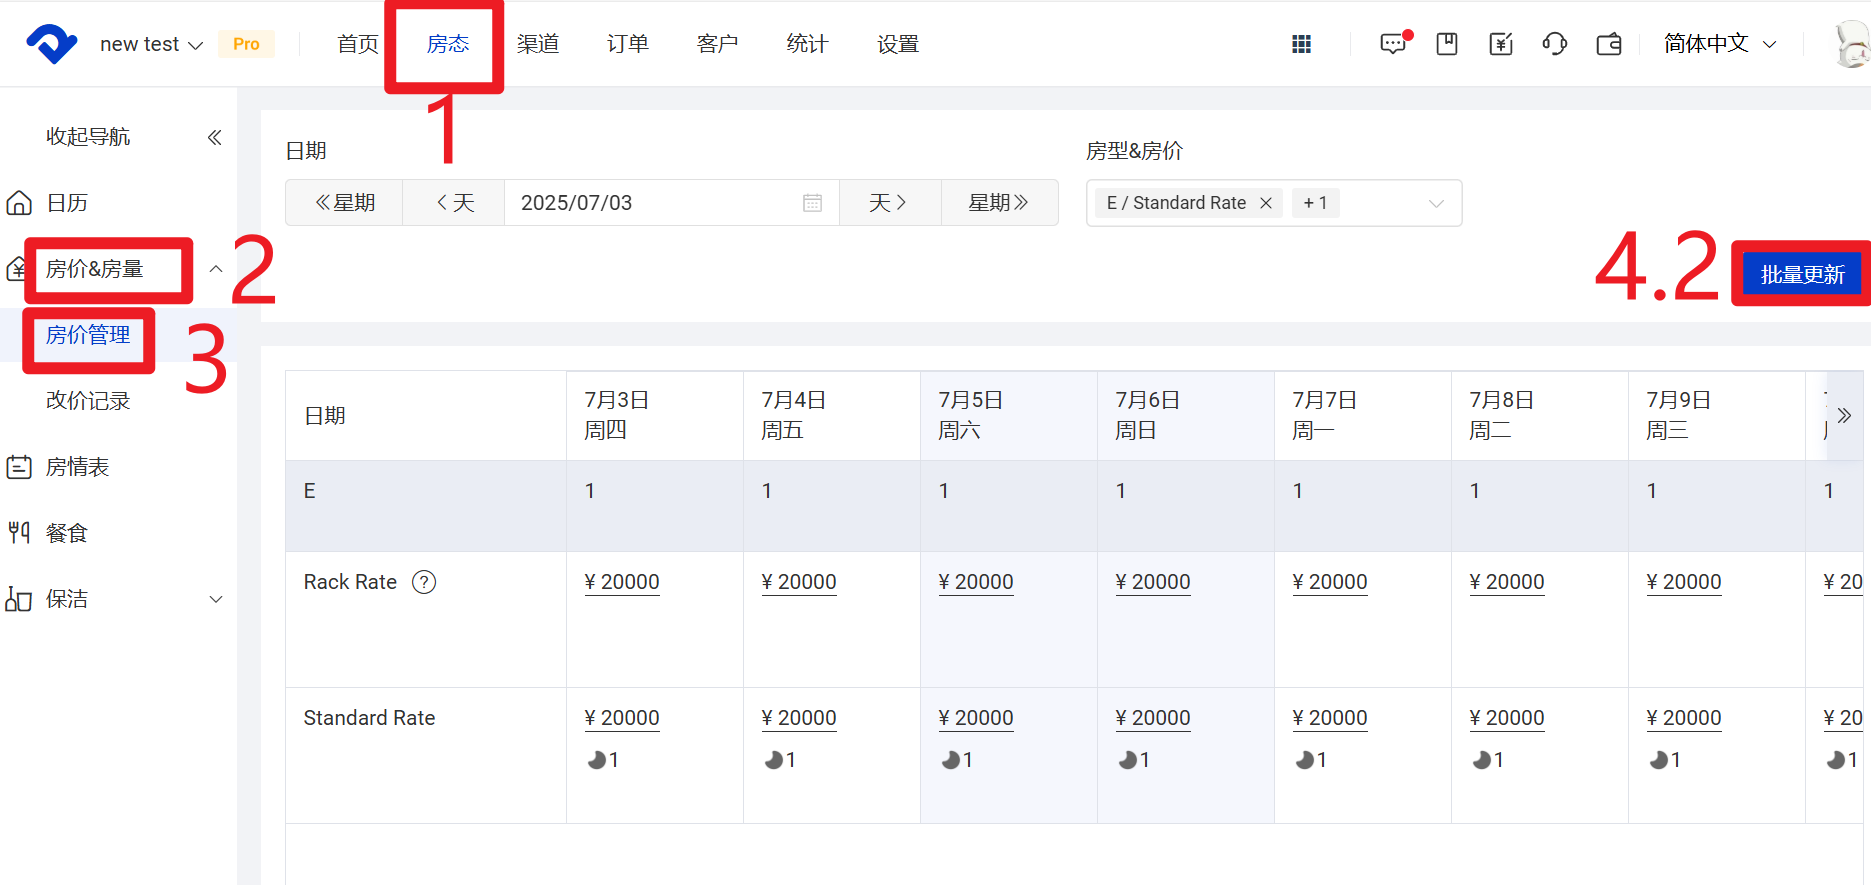Open the messages chat icon
The image size is (1871, 885).
(x=1392, y=44)
